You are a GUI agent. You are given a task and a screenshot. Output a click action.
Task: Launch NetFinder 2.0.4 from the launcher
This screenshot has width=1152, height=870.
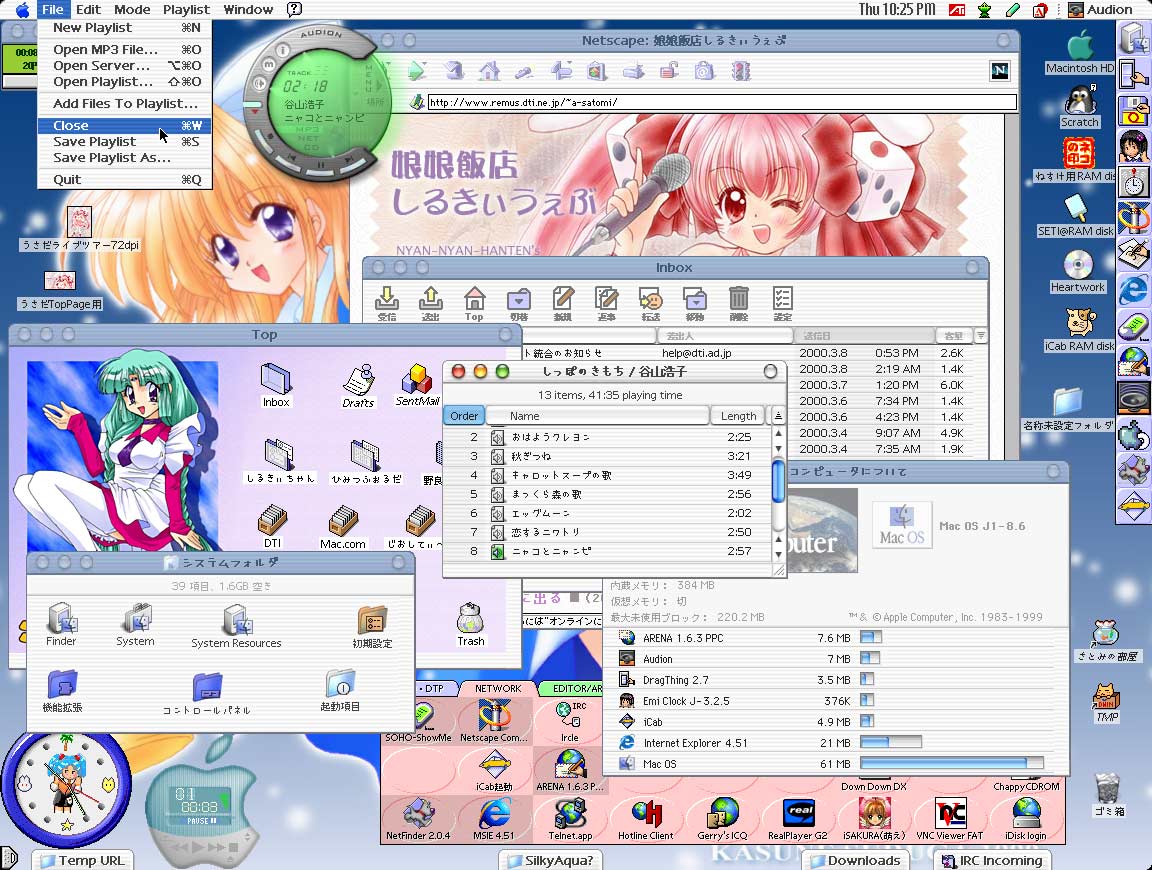[x=418, y=814]
